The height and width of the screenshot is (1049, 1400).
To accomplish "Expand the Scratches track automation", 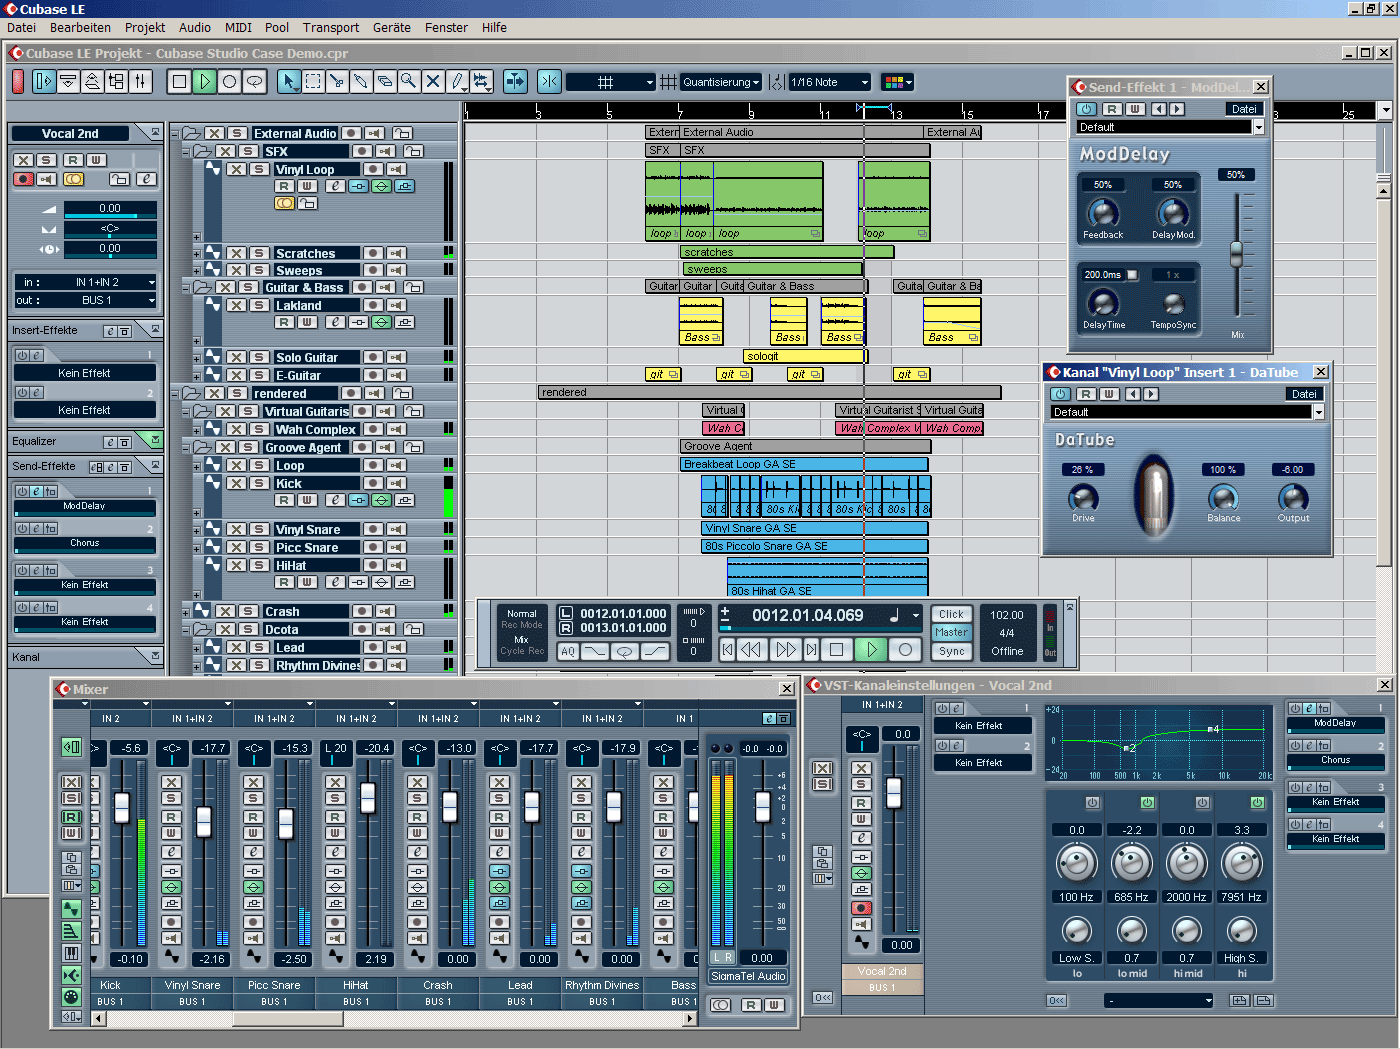I will (x=197, y=254).
